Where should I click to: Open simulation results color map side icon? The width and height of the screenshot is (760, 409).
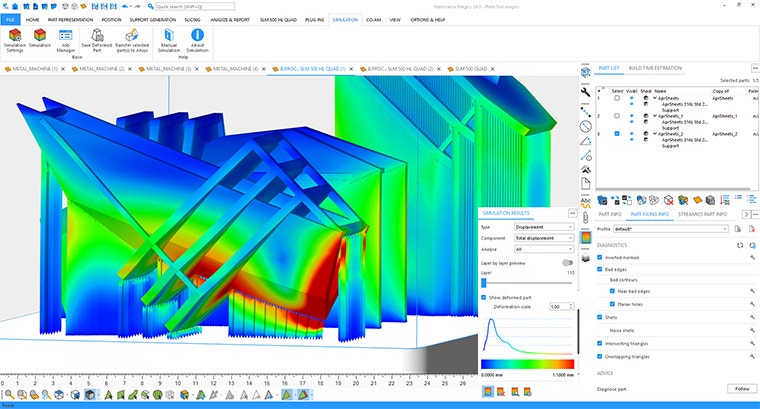[x=586, y=237]
